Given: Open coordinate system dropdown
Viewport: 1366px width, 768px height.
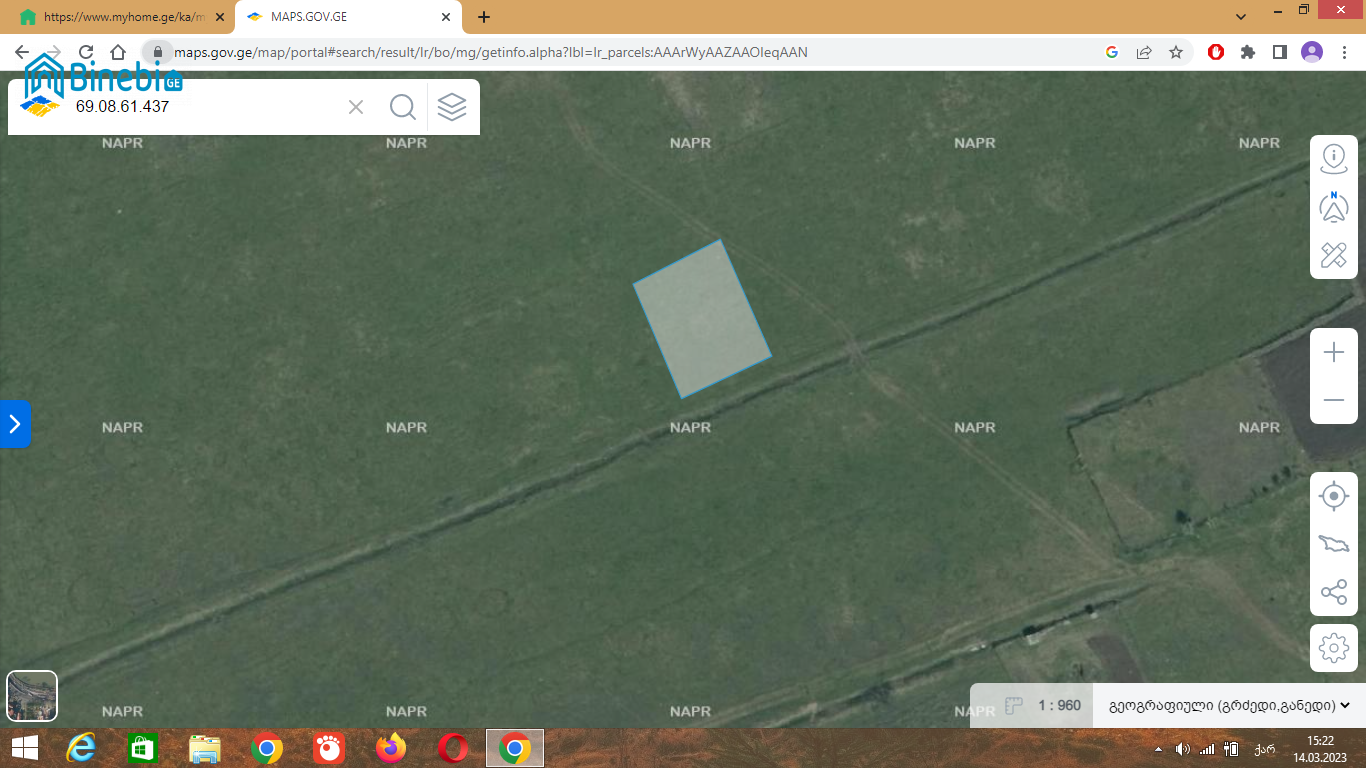Looking at the screenshot, I should pos(1229,706).
